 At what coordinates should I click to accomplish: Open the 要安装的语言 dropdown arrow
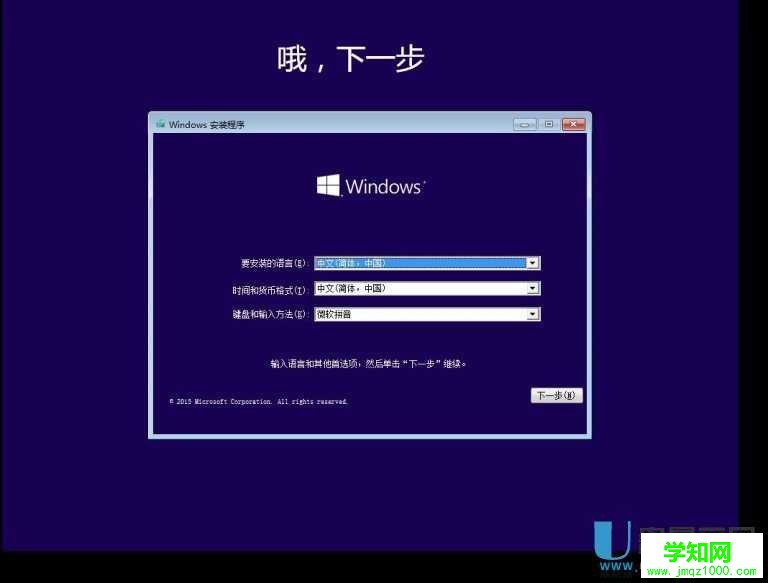pos(532,263)
